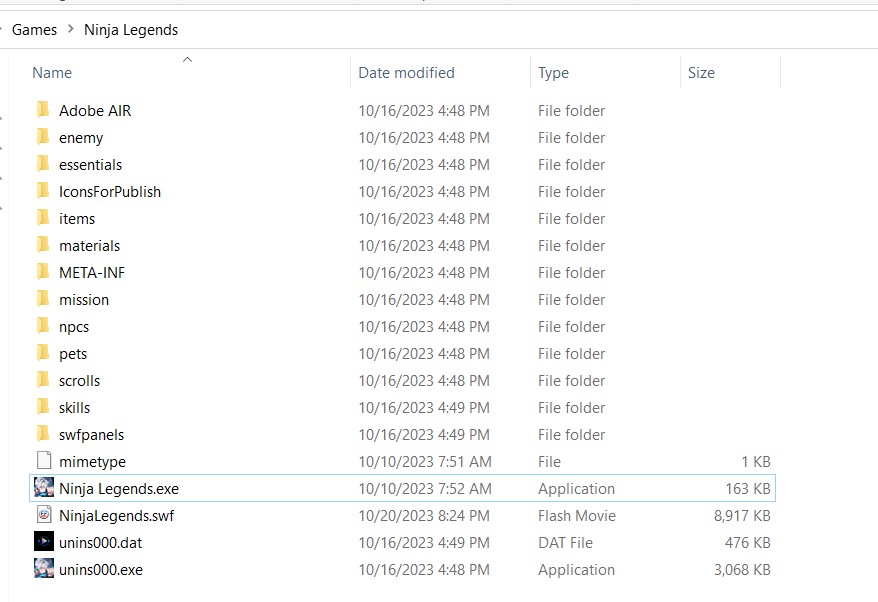
Task: Click the unins000.dat file icon
Action: pyautogui.click(x=44, y=542)
